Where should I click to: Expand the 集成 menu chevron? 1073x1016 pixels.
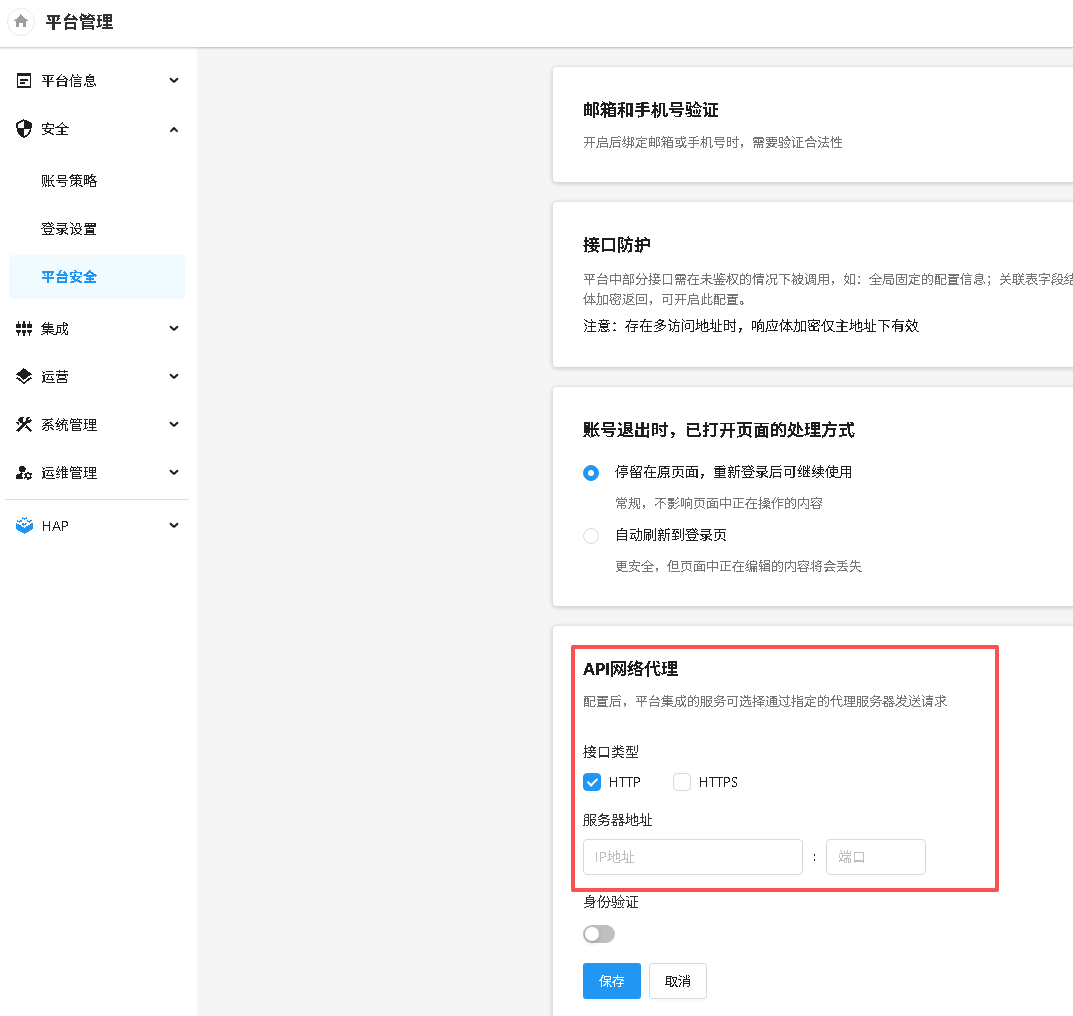[174, 329]
